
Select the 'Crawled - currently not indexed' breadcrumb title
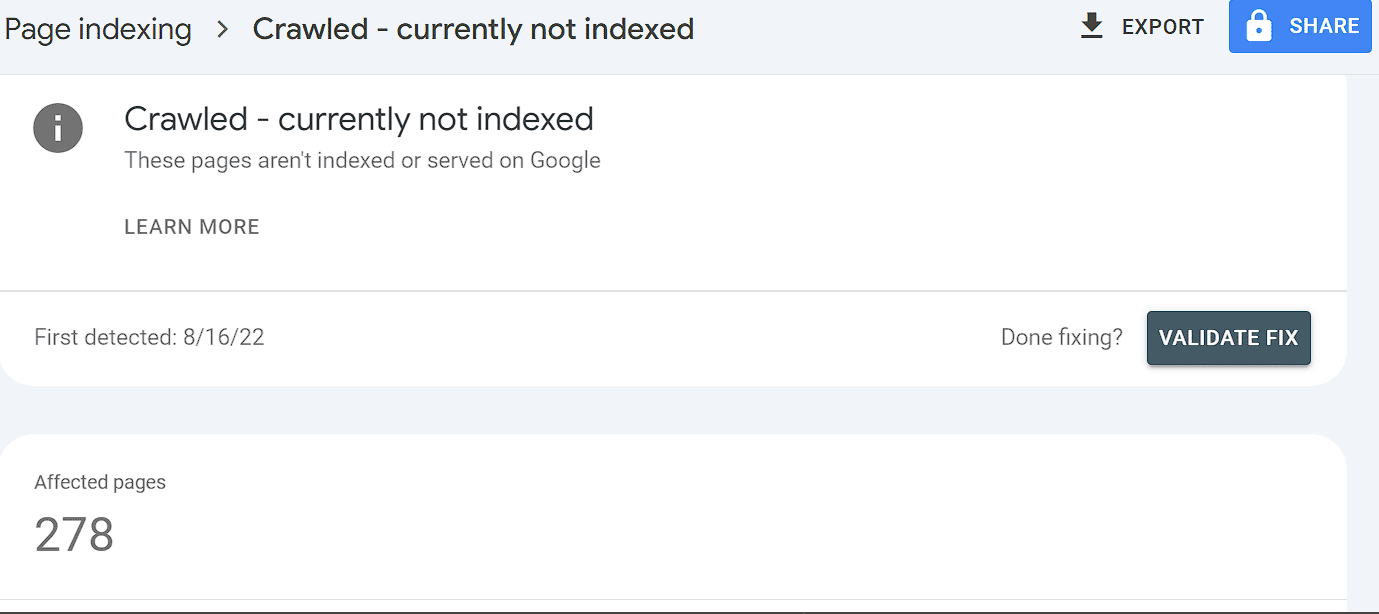(473, 29)
